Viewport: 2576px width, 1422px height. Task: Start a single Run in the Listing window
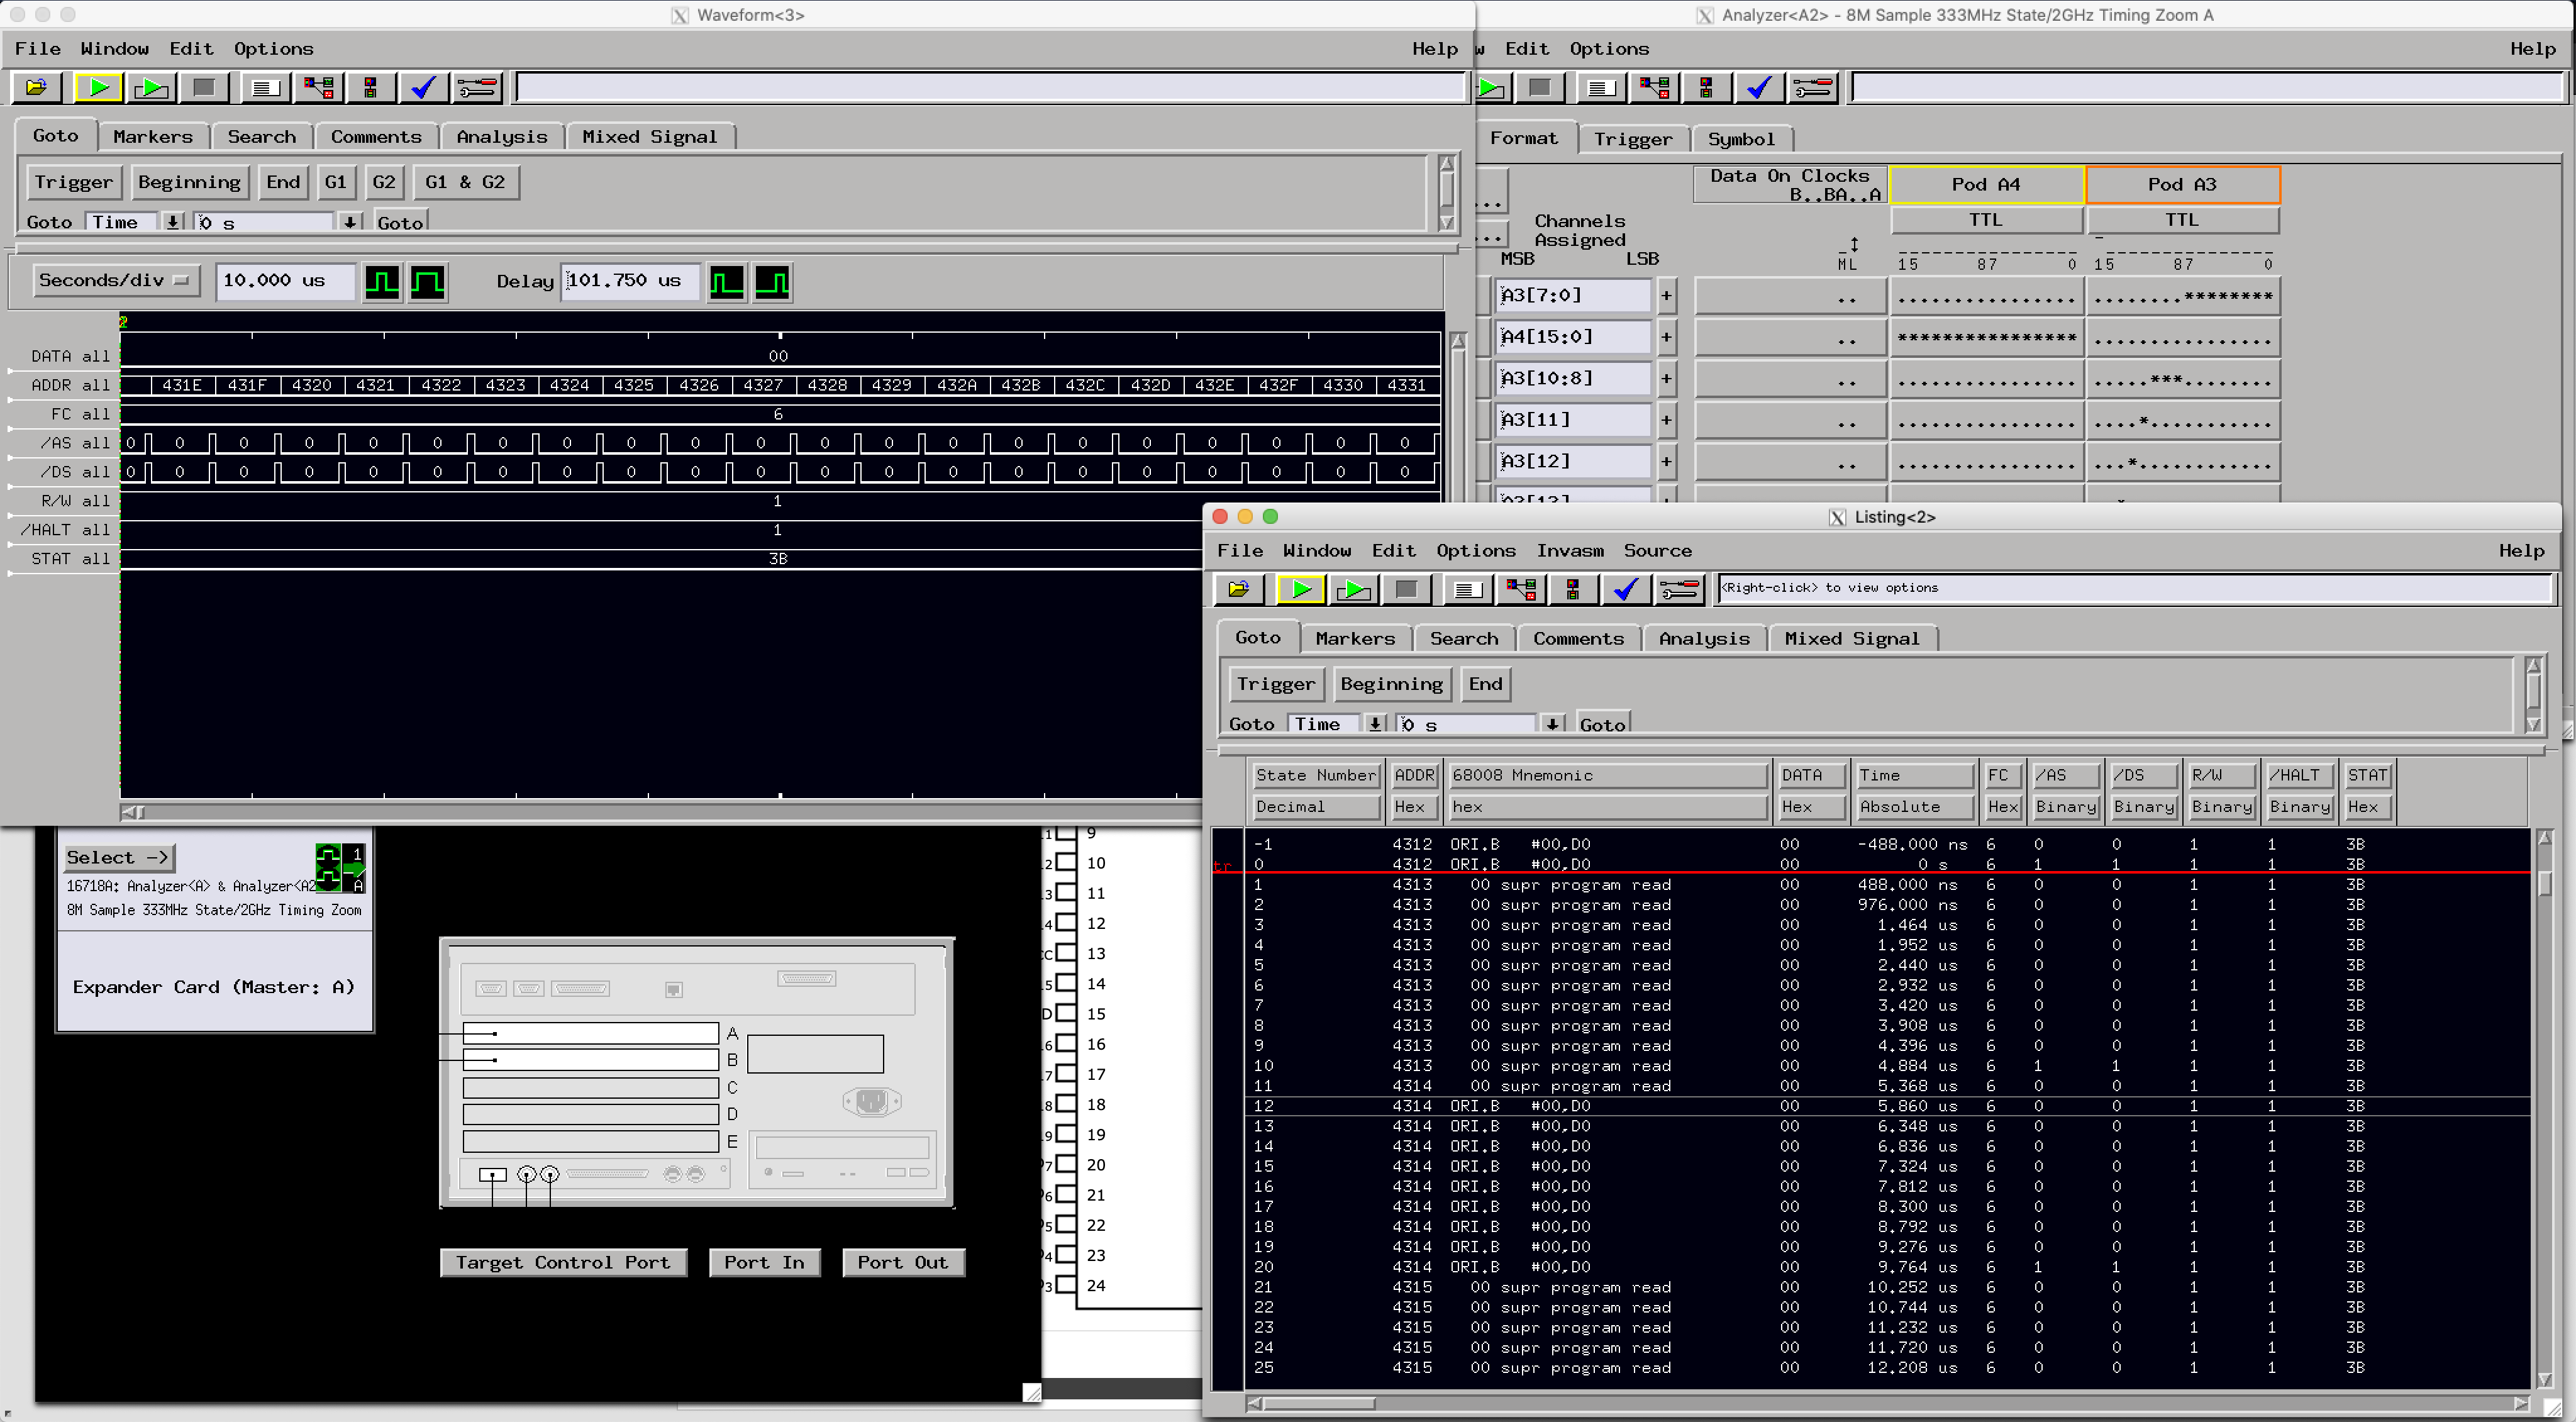[x=1300, y=589]
